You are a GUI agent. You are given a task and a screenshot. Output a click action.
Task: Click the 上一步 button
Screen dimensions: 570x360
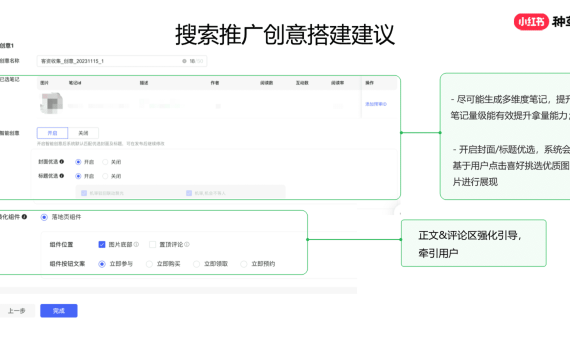tap(17, 311)
